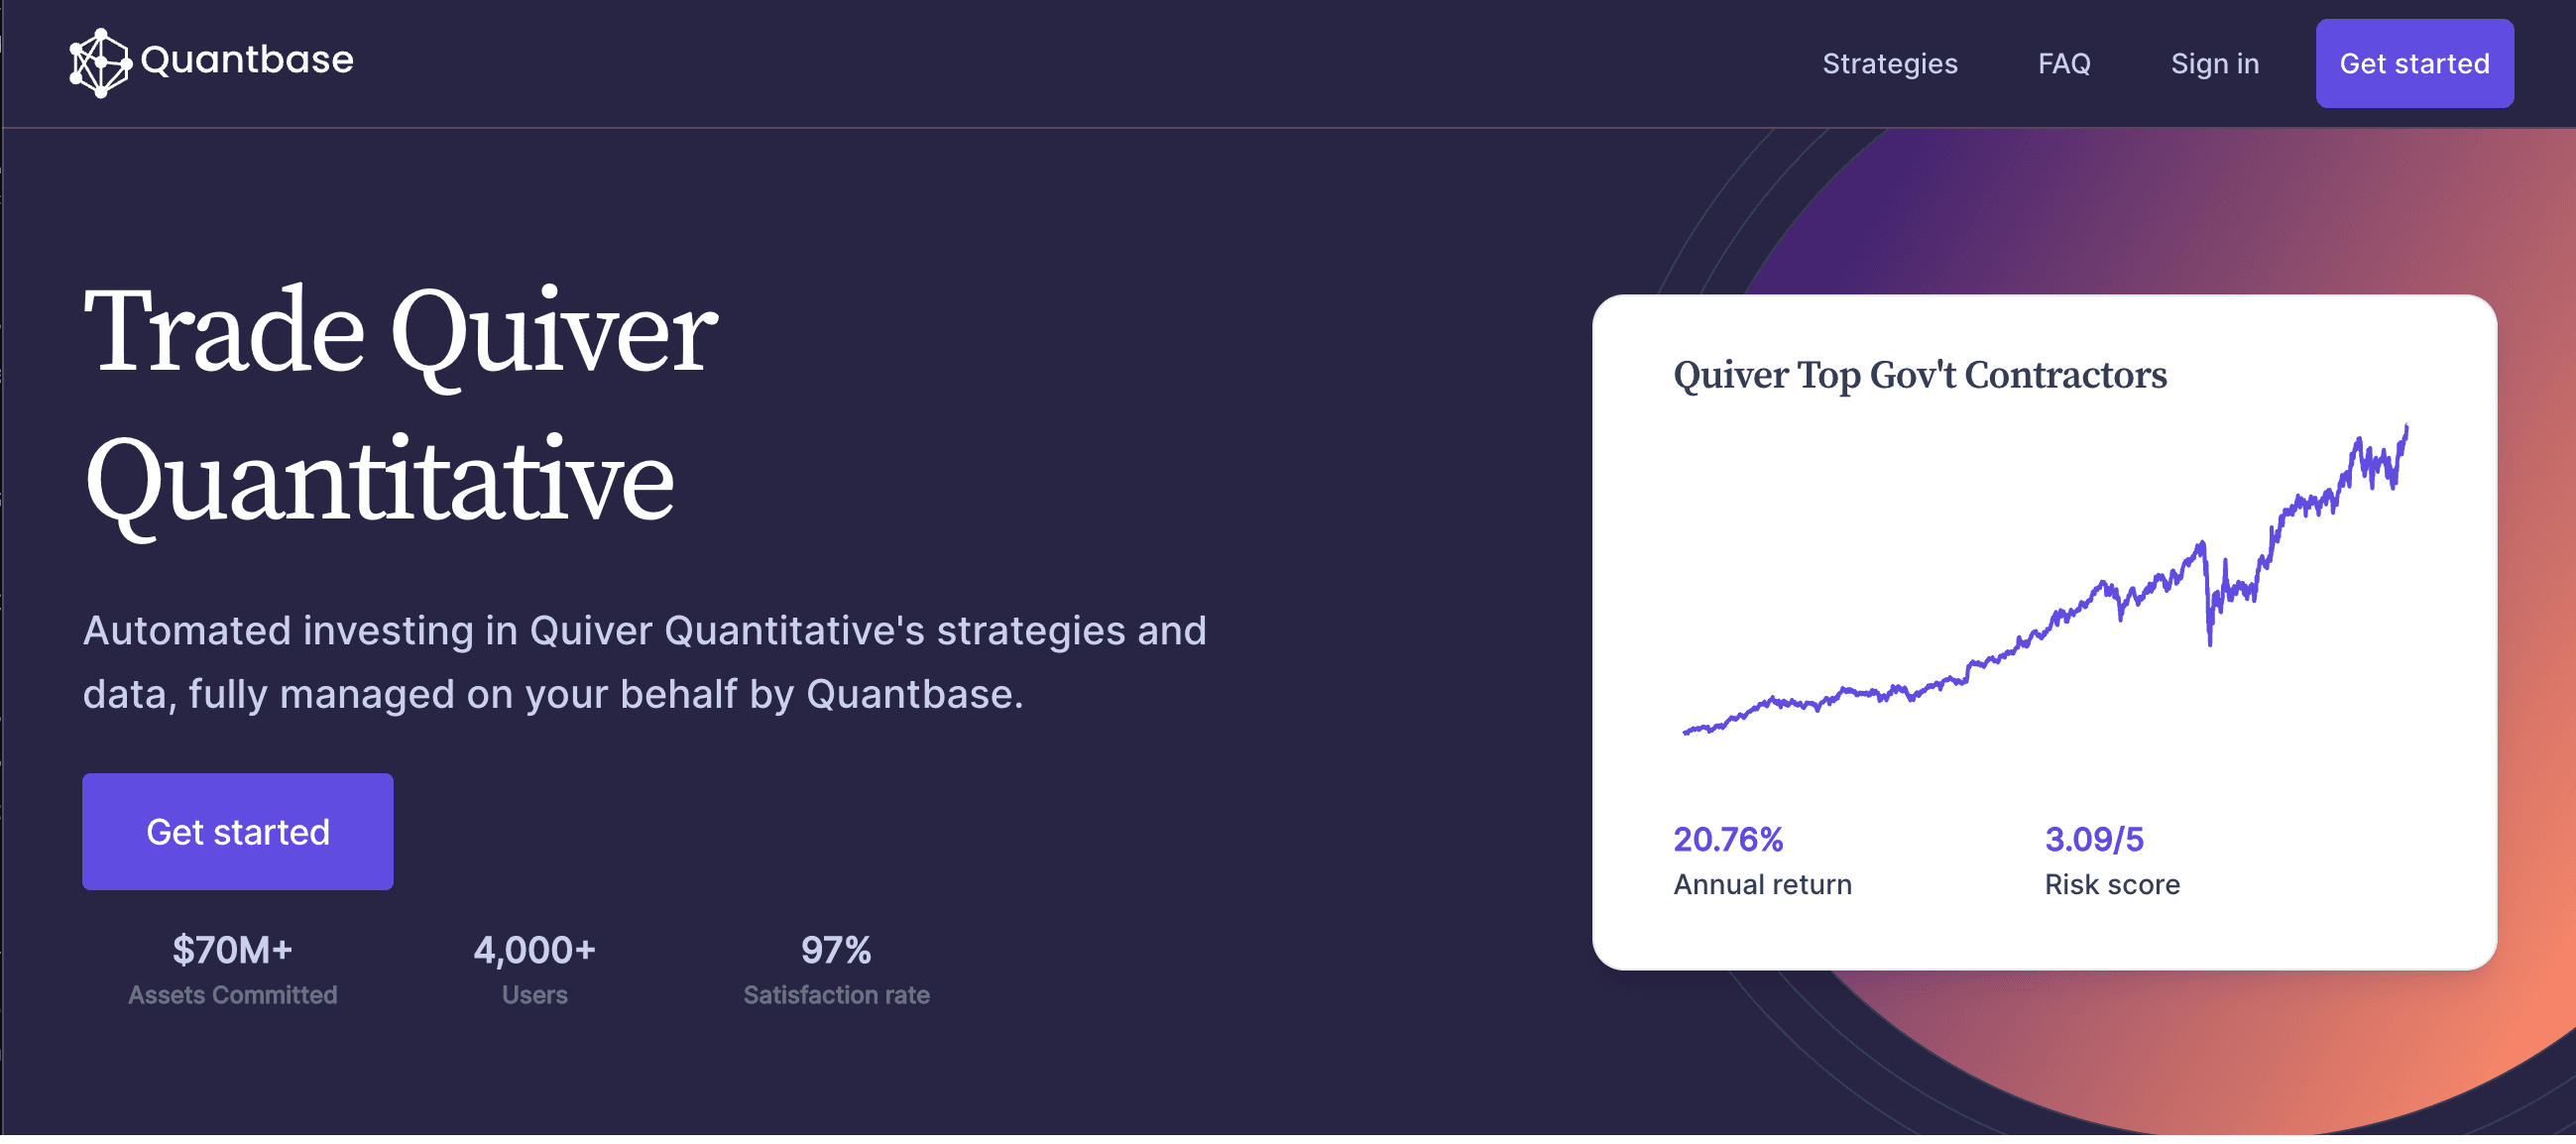Click the Quantbase wordmark text
This screenshot has width=2576, height=1144.
pyautogui.click(x=247, y=60)
